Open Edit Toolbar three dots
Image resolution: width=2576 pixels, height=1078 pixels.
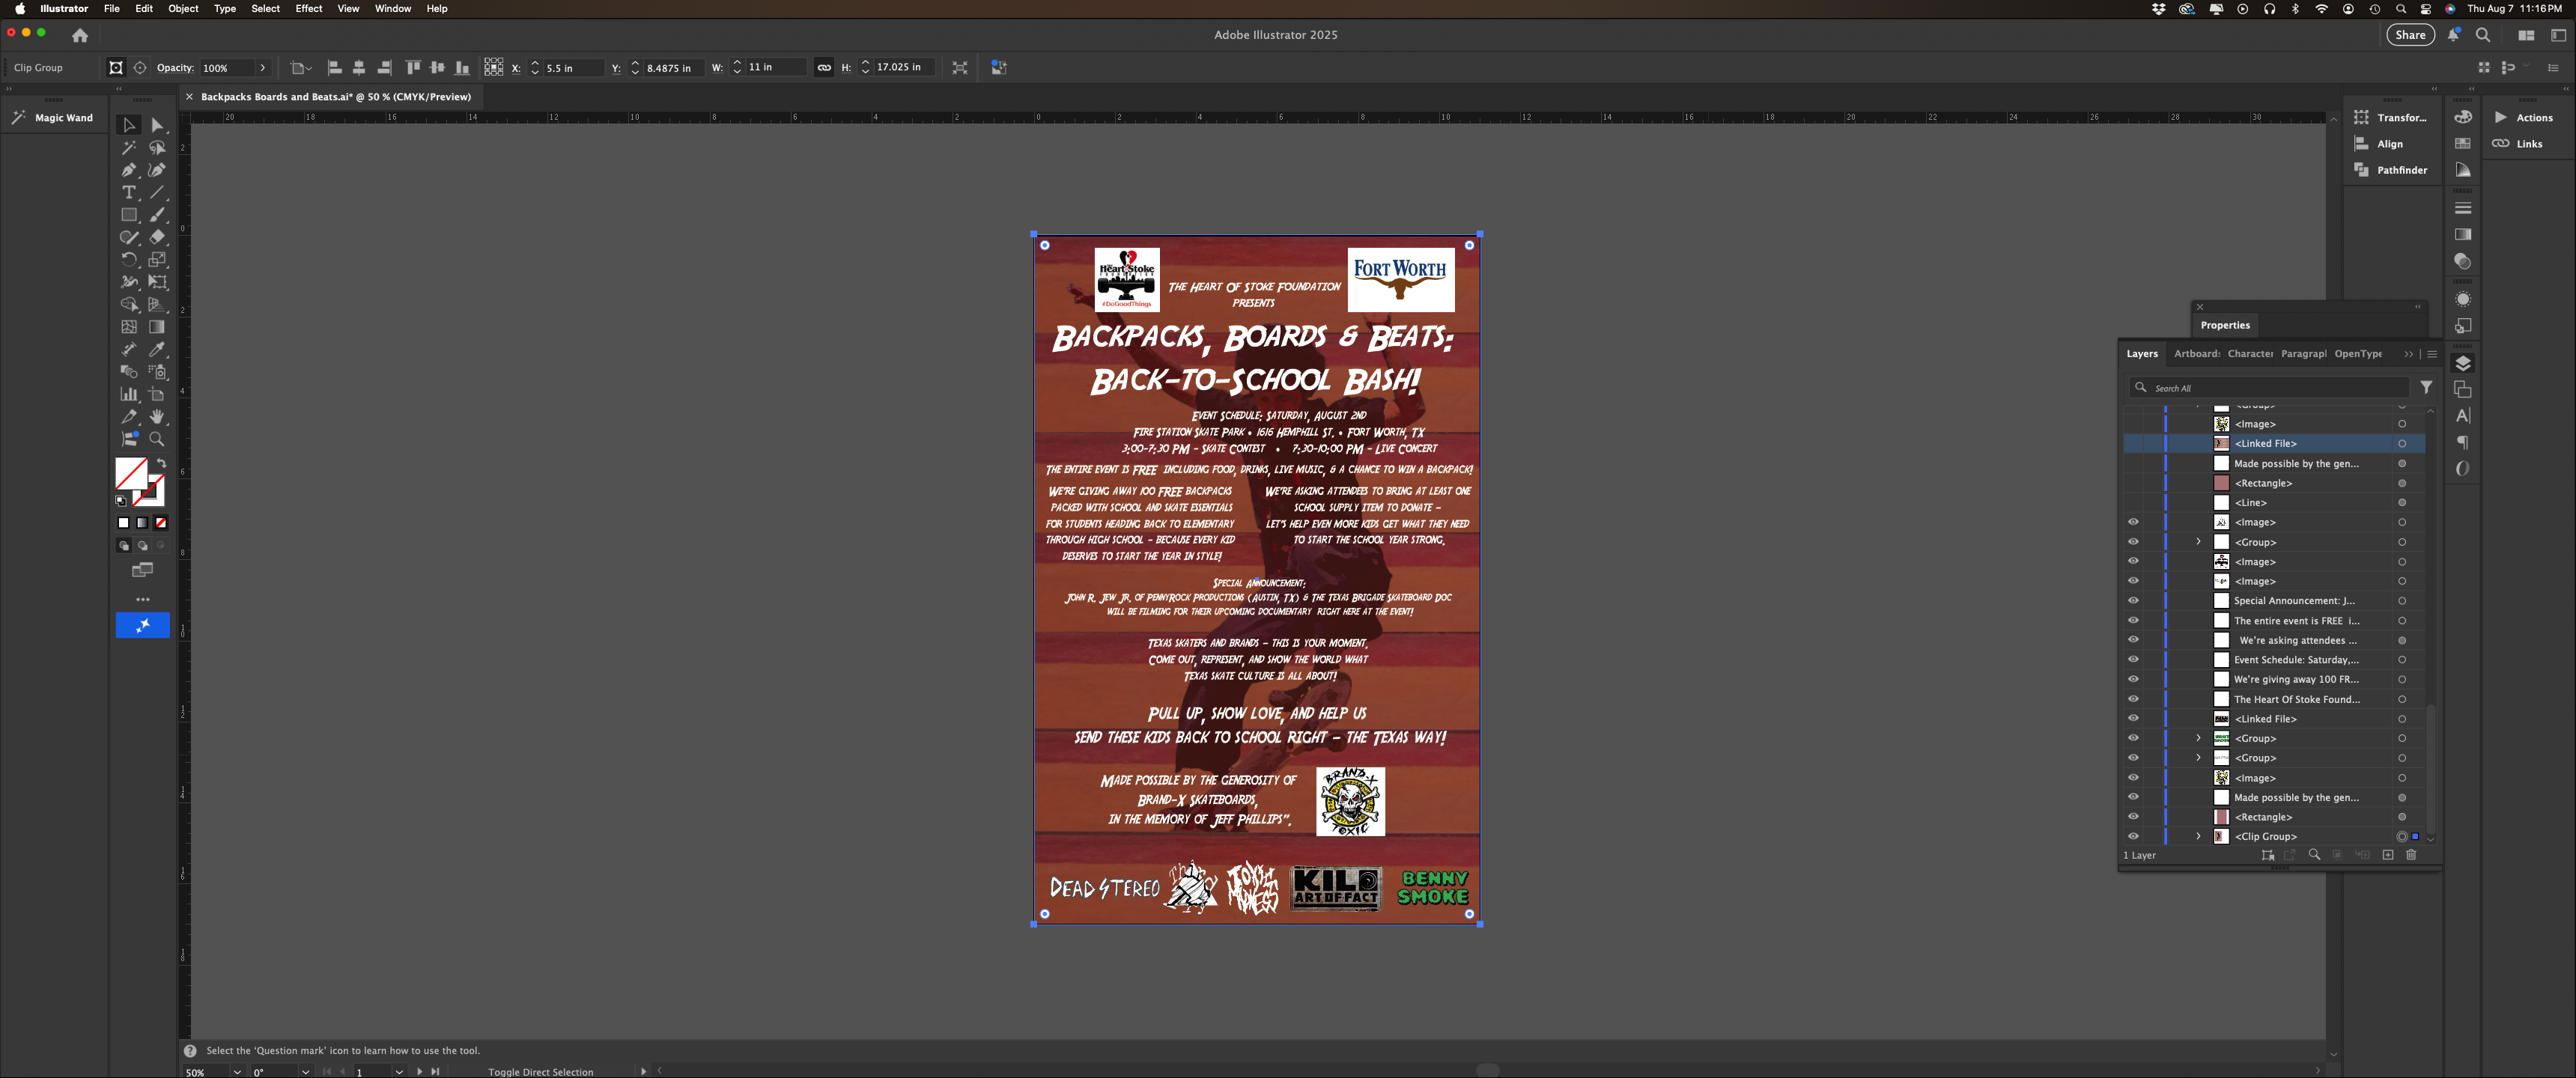click(x=143, y=599)
